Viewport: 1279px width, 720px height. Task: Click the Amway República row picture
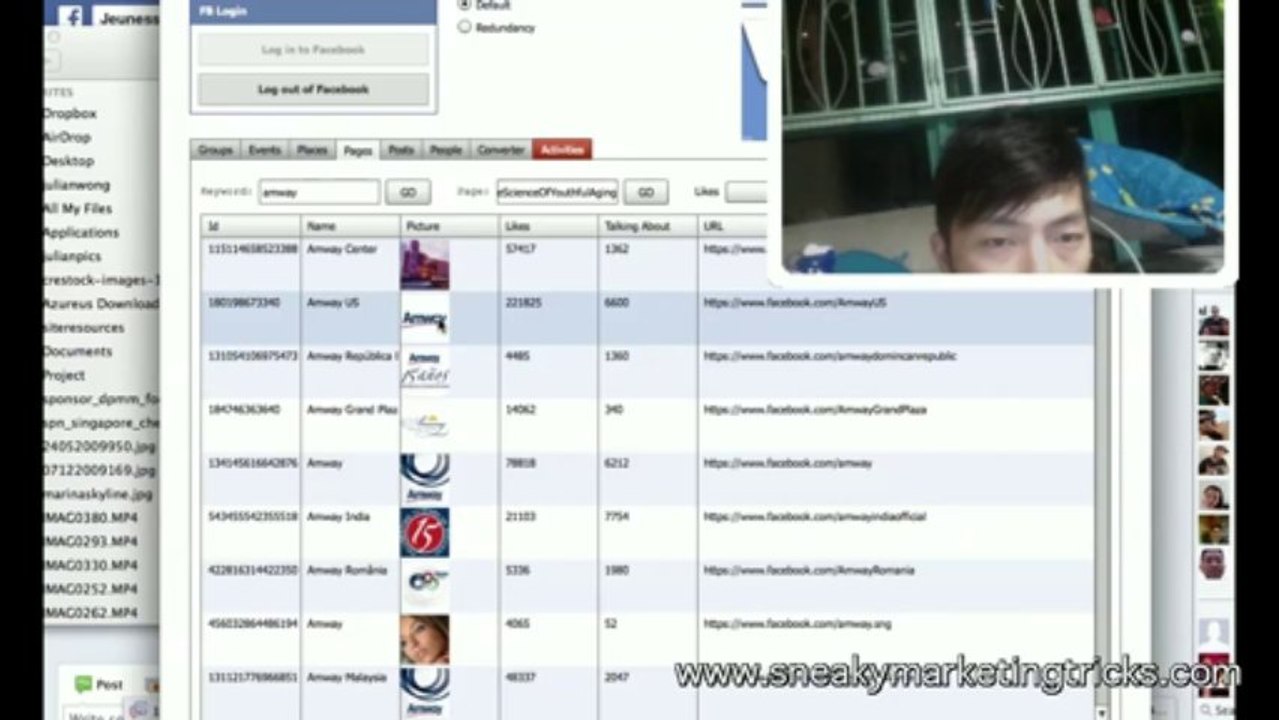pos(425,371)
